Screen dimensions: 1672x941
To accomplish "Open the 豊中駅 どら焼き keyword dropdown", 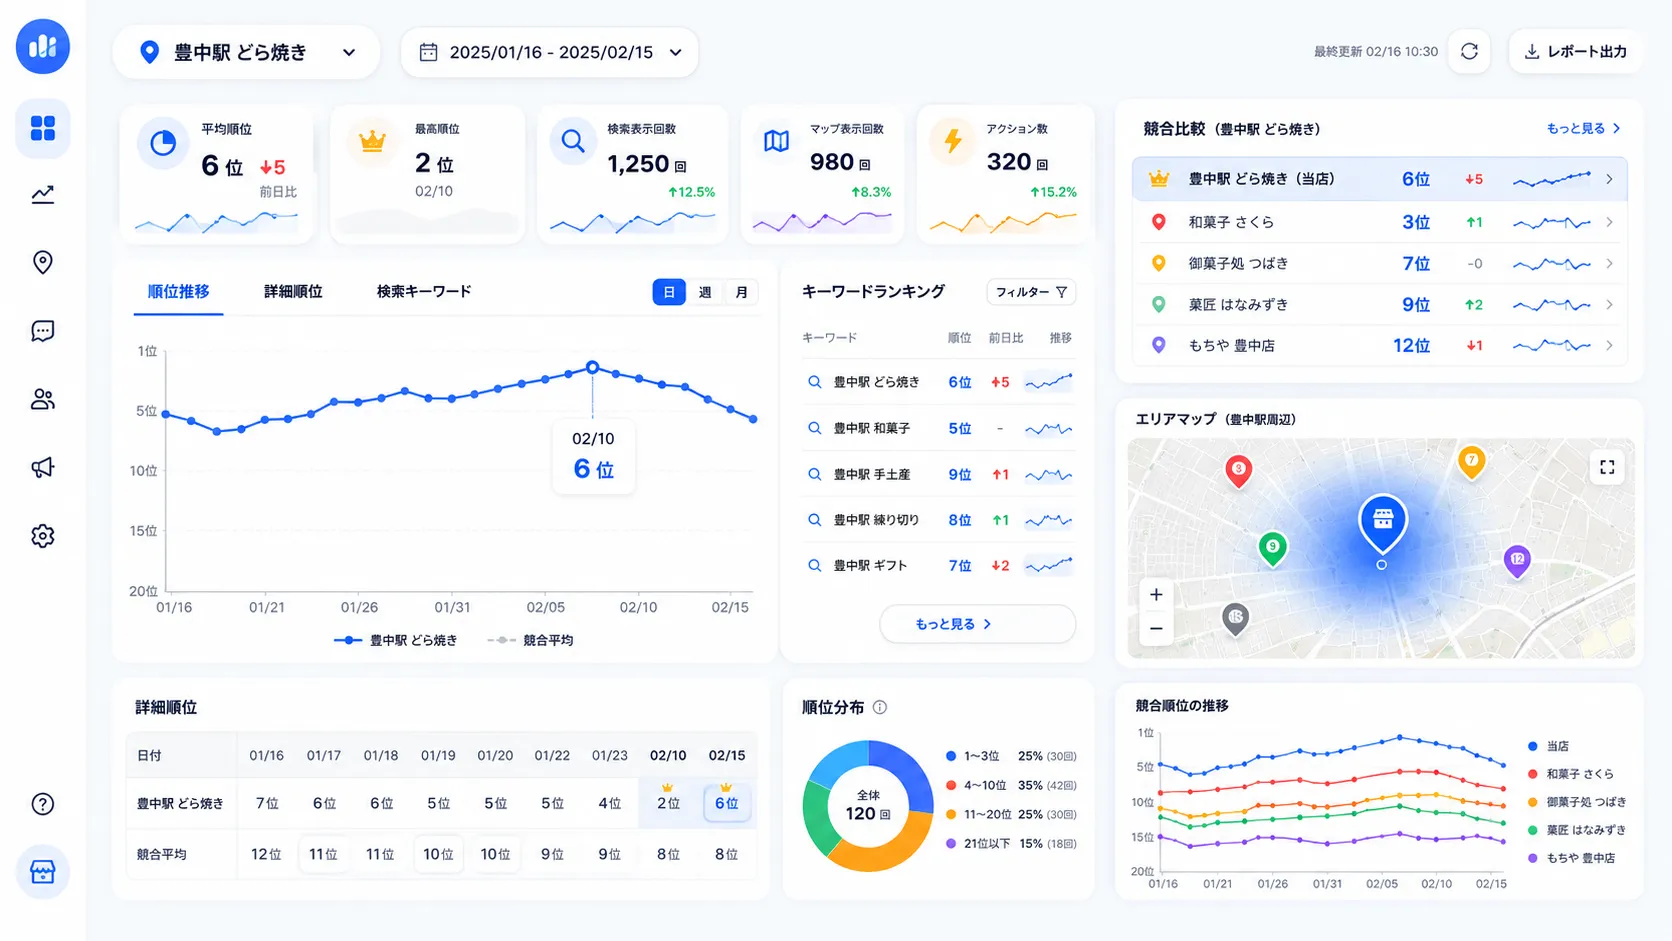I will coord(246,52).
